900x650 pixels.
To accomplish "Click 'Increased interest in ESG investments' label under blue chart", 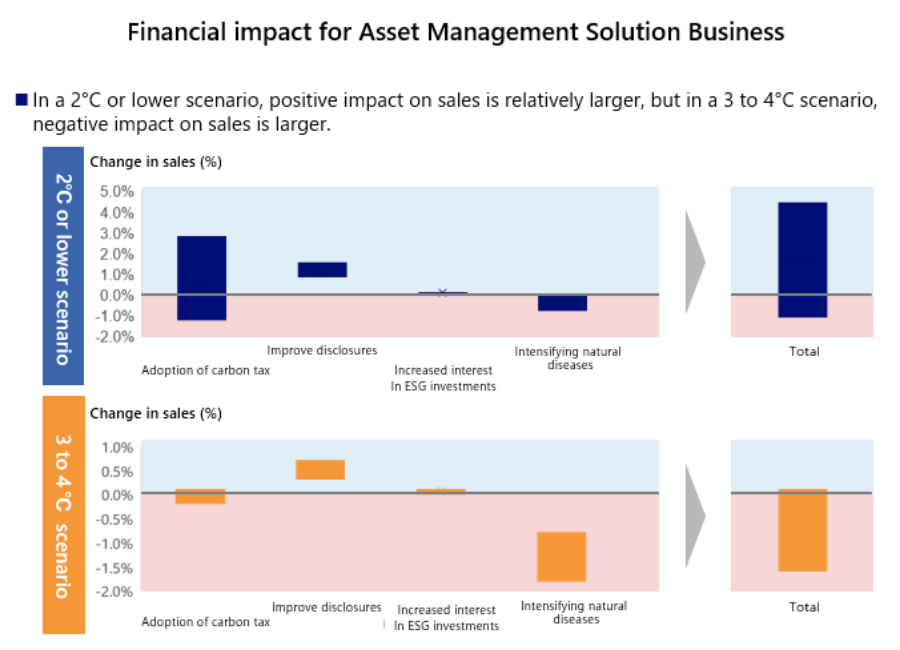I will (442, 378).
